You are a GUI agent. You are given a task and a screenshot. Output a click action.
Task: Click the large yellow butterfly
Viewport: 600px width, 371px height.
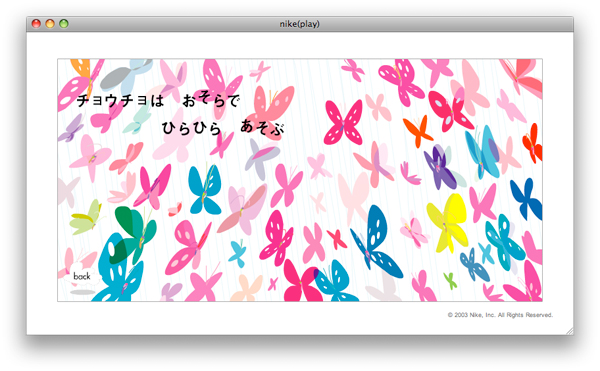pos(447,222)
